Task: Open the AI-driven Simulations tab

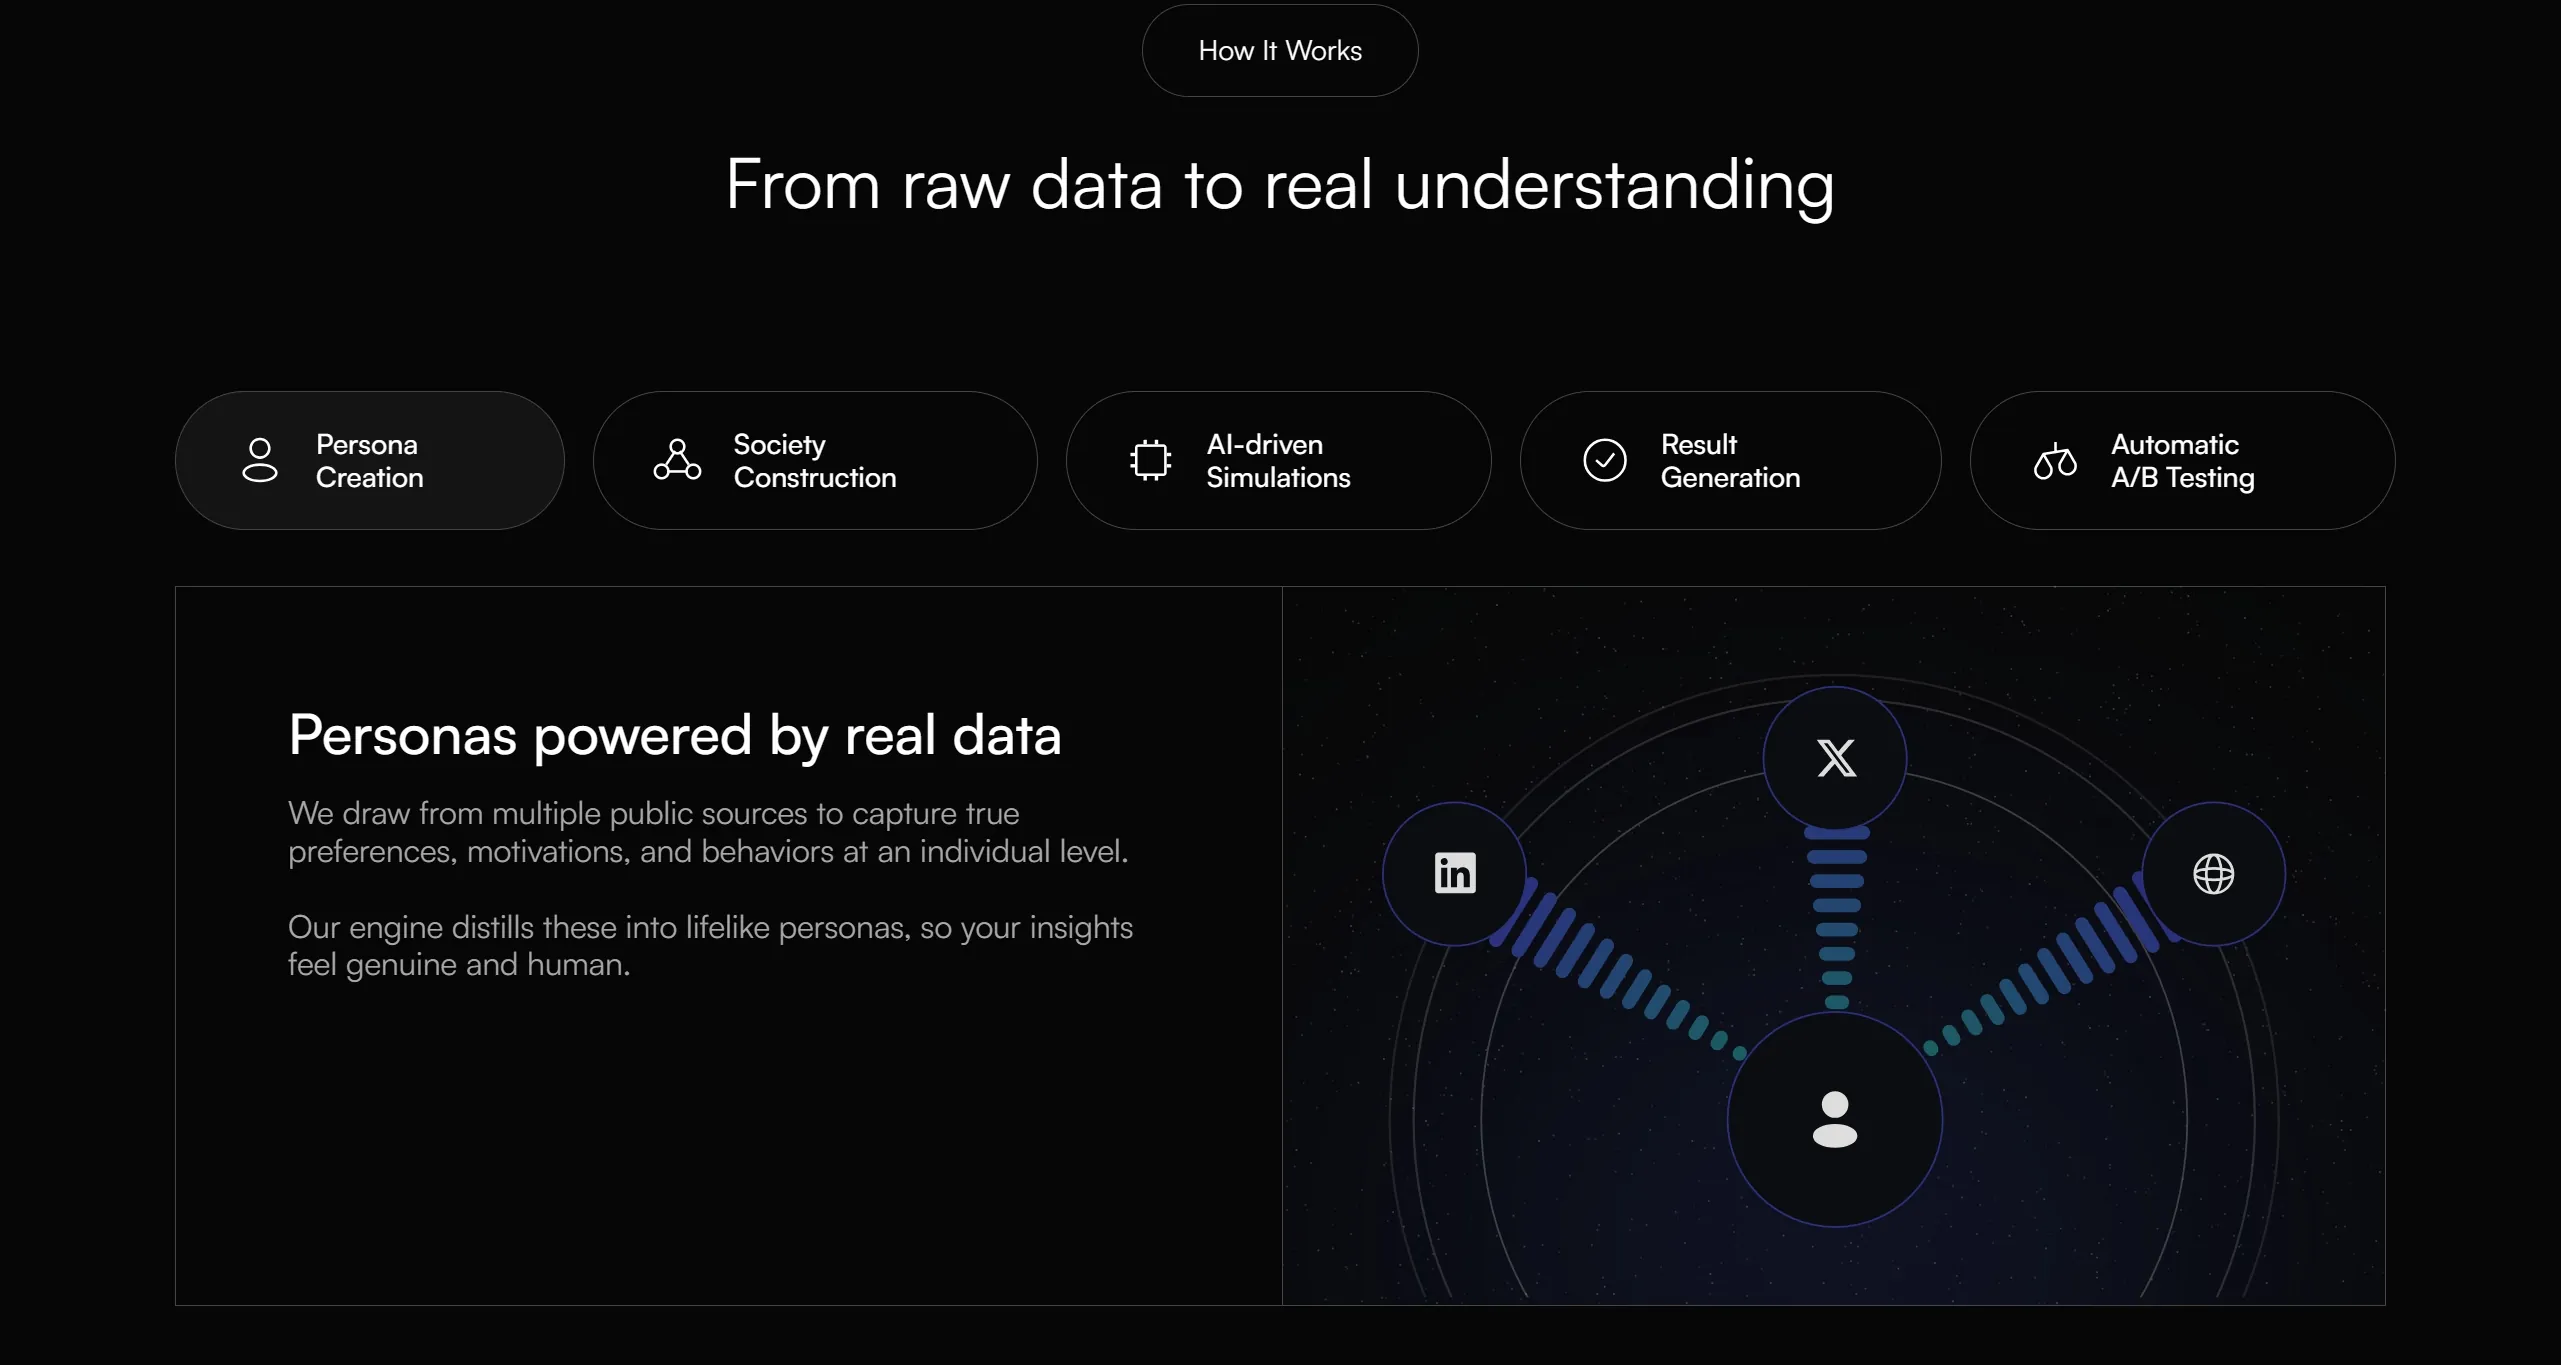Action: click(1278, 460)
